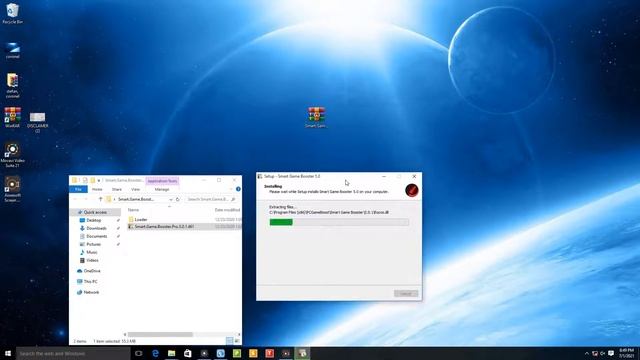Click the Smart Game Booster rocket logo

(x=412, y=190)
